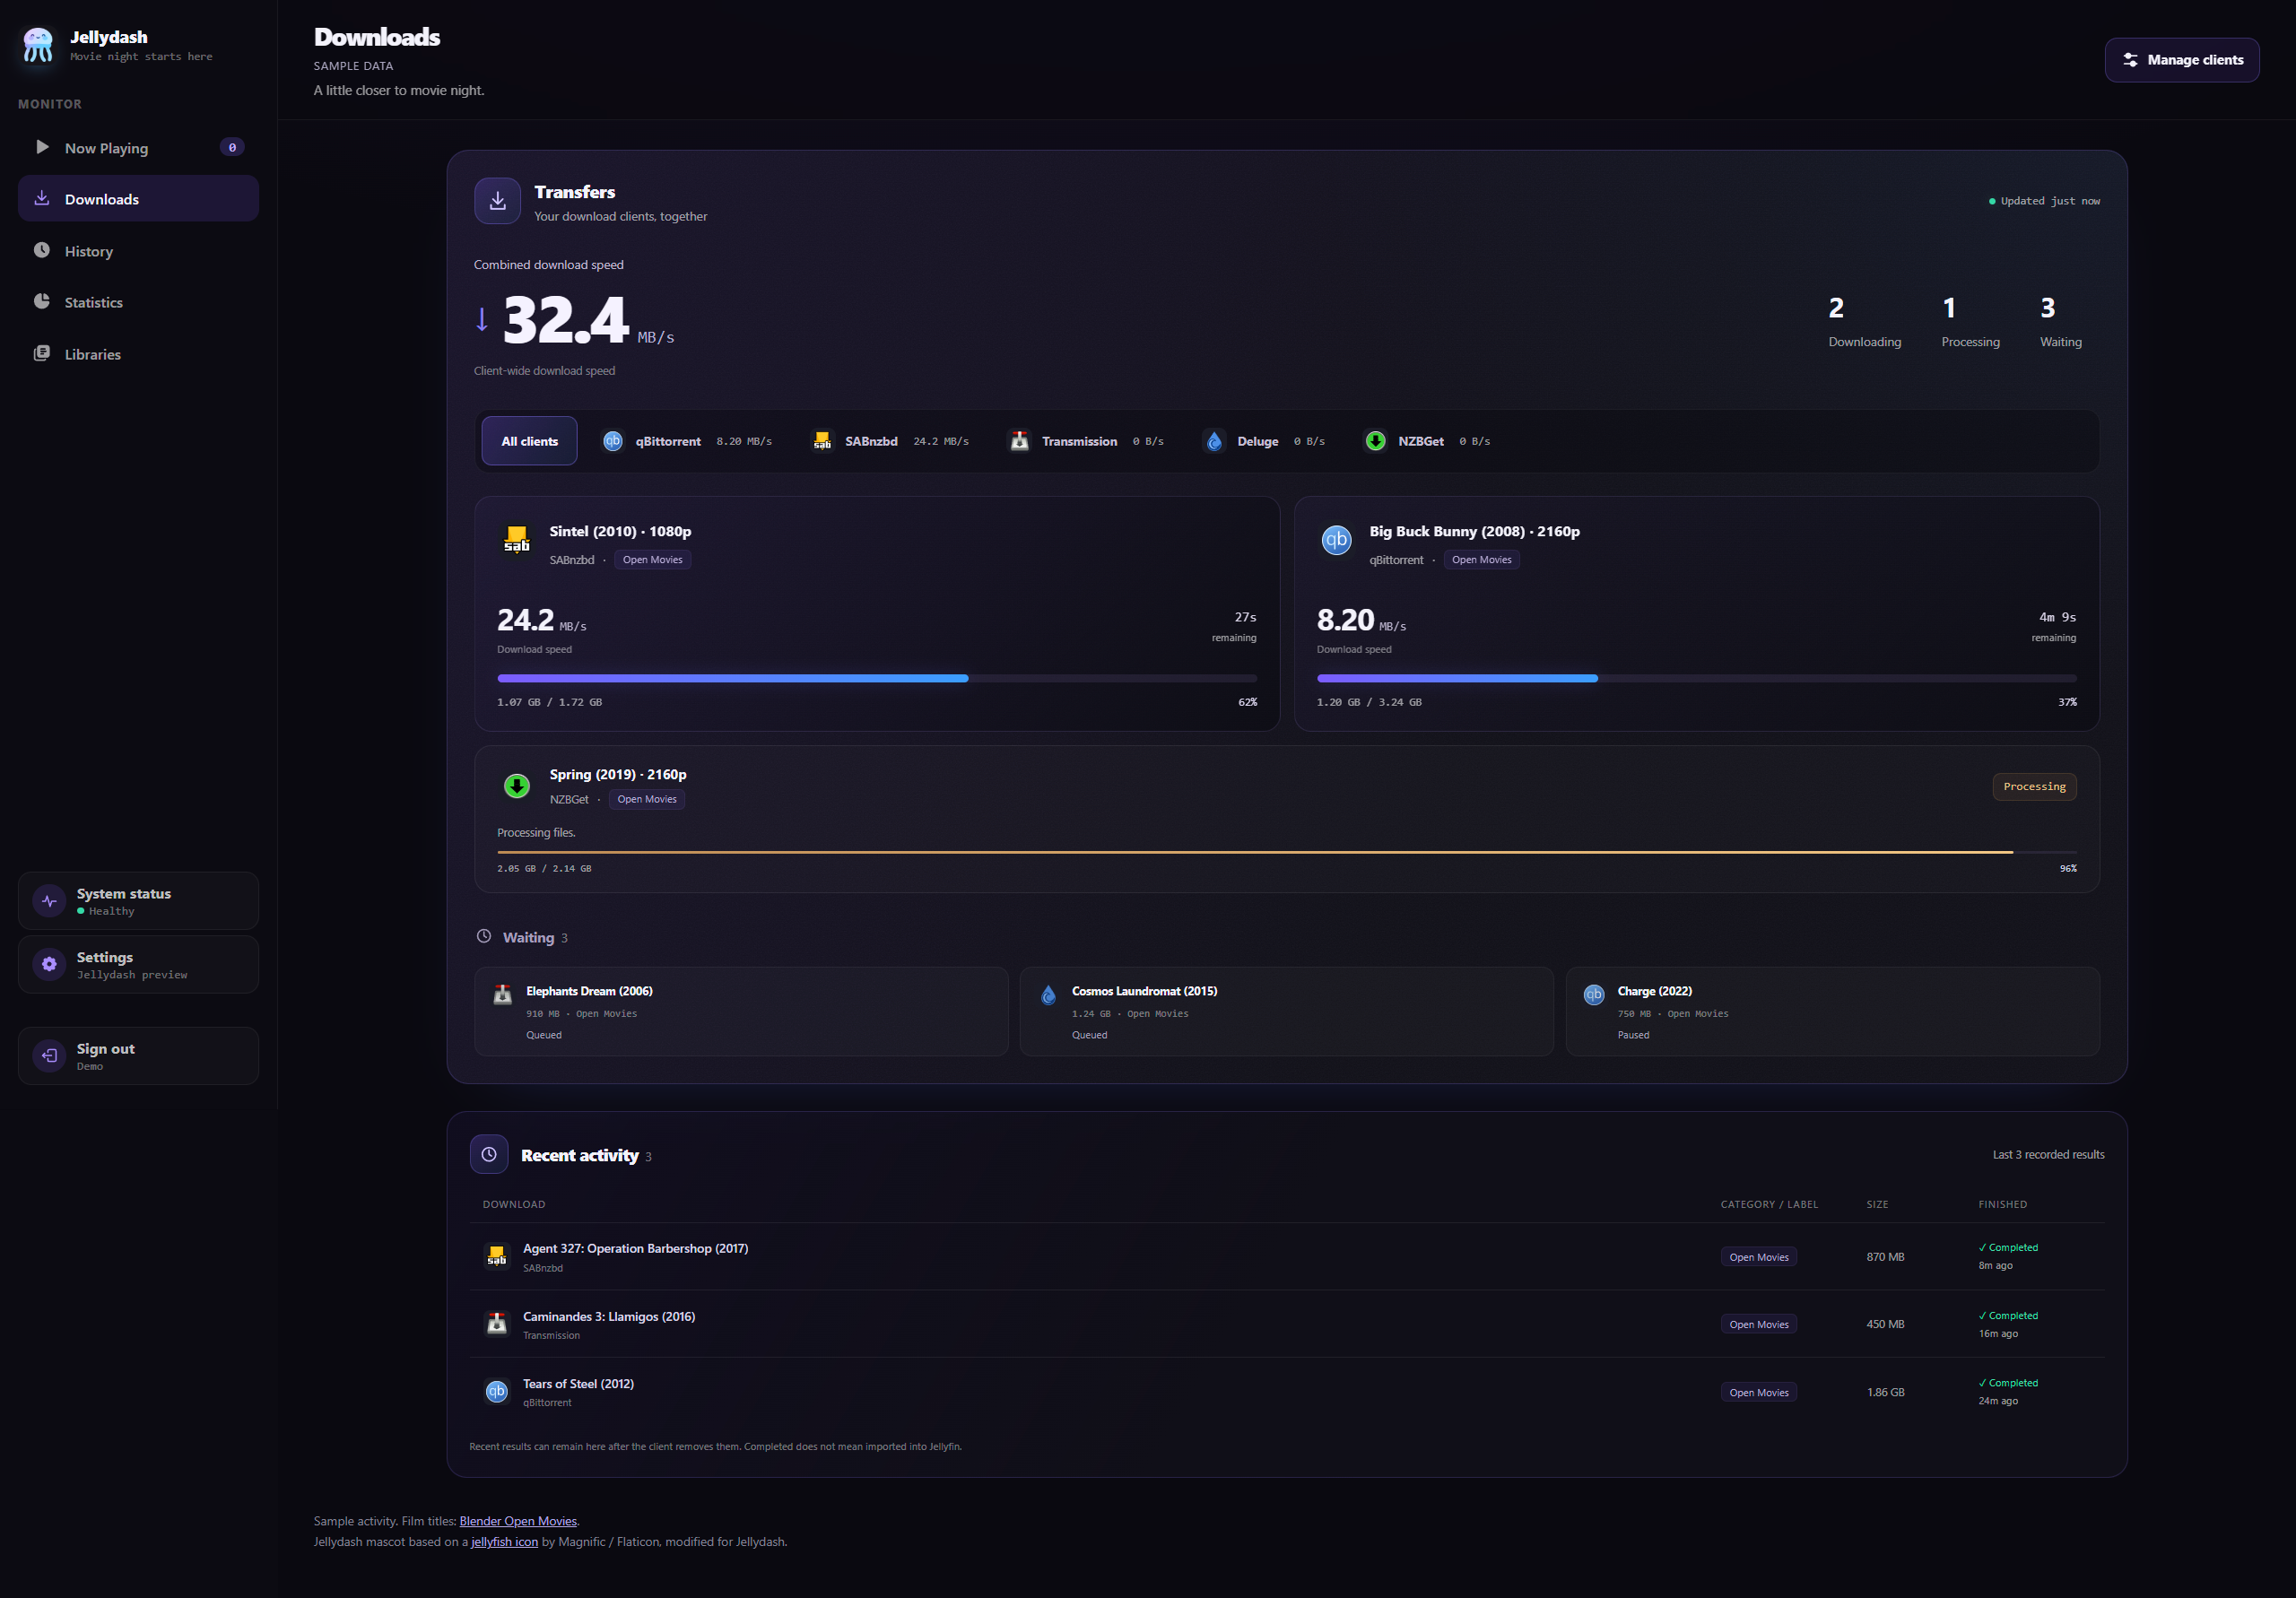
Task: Click the Transmission icon in client filter
Action: [1019, 441]
